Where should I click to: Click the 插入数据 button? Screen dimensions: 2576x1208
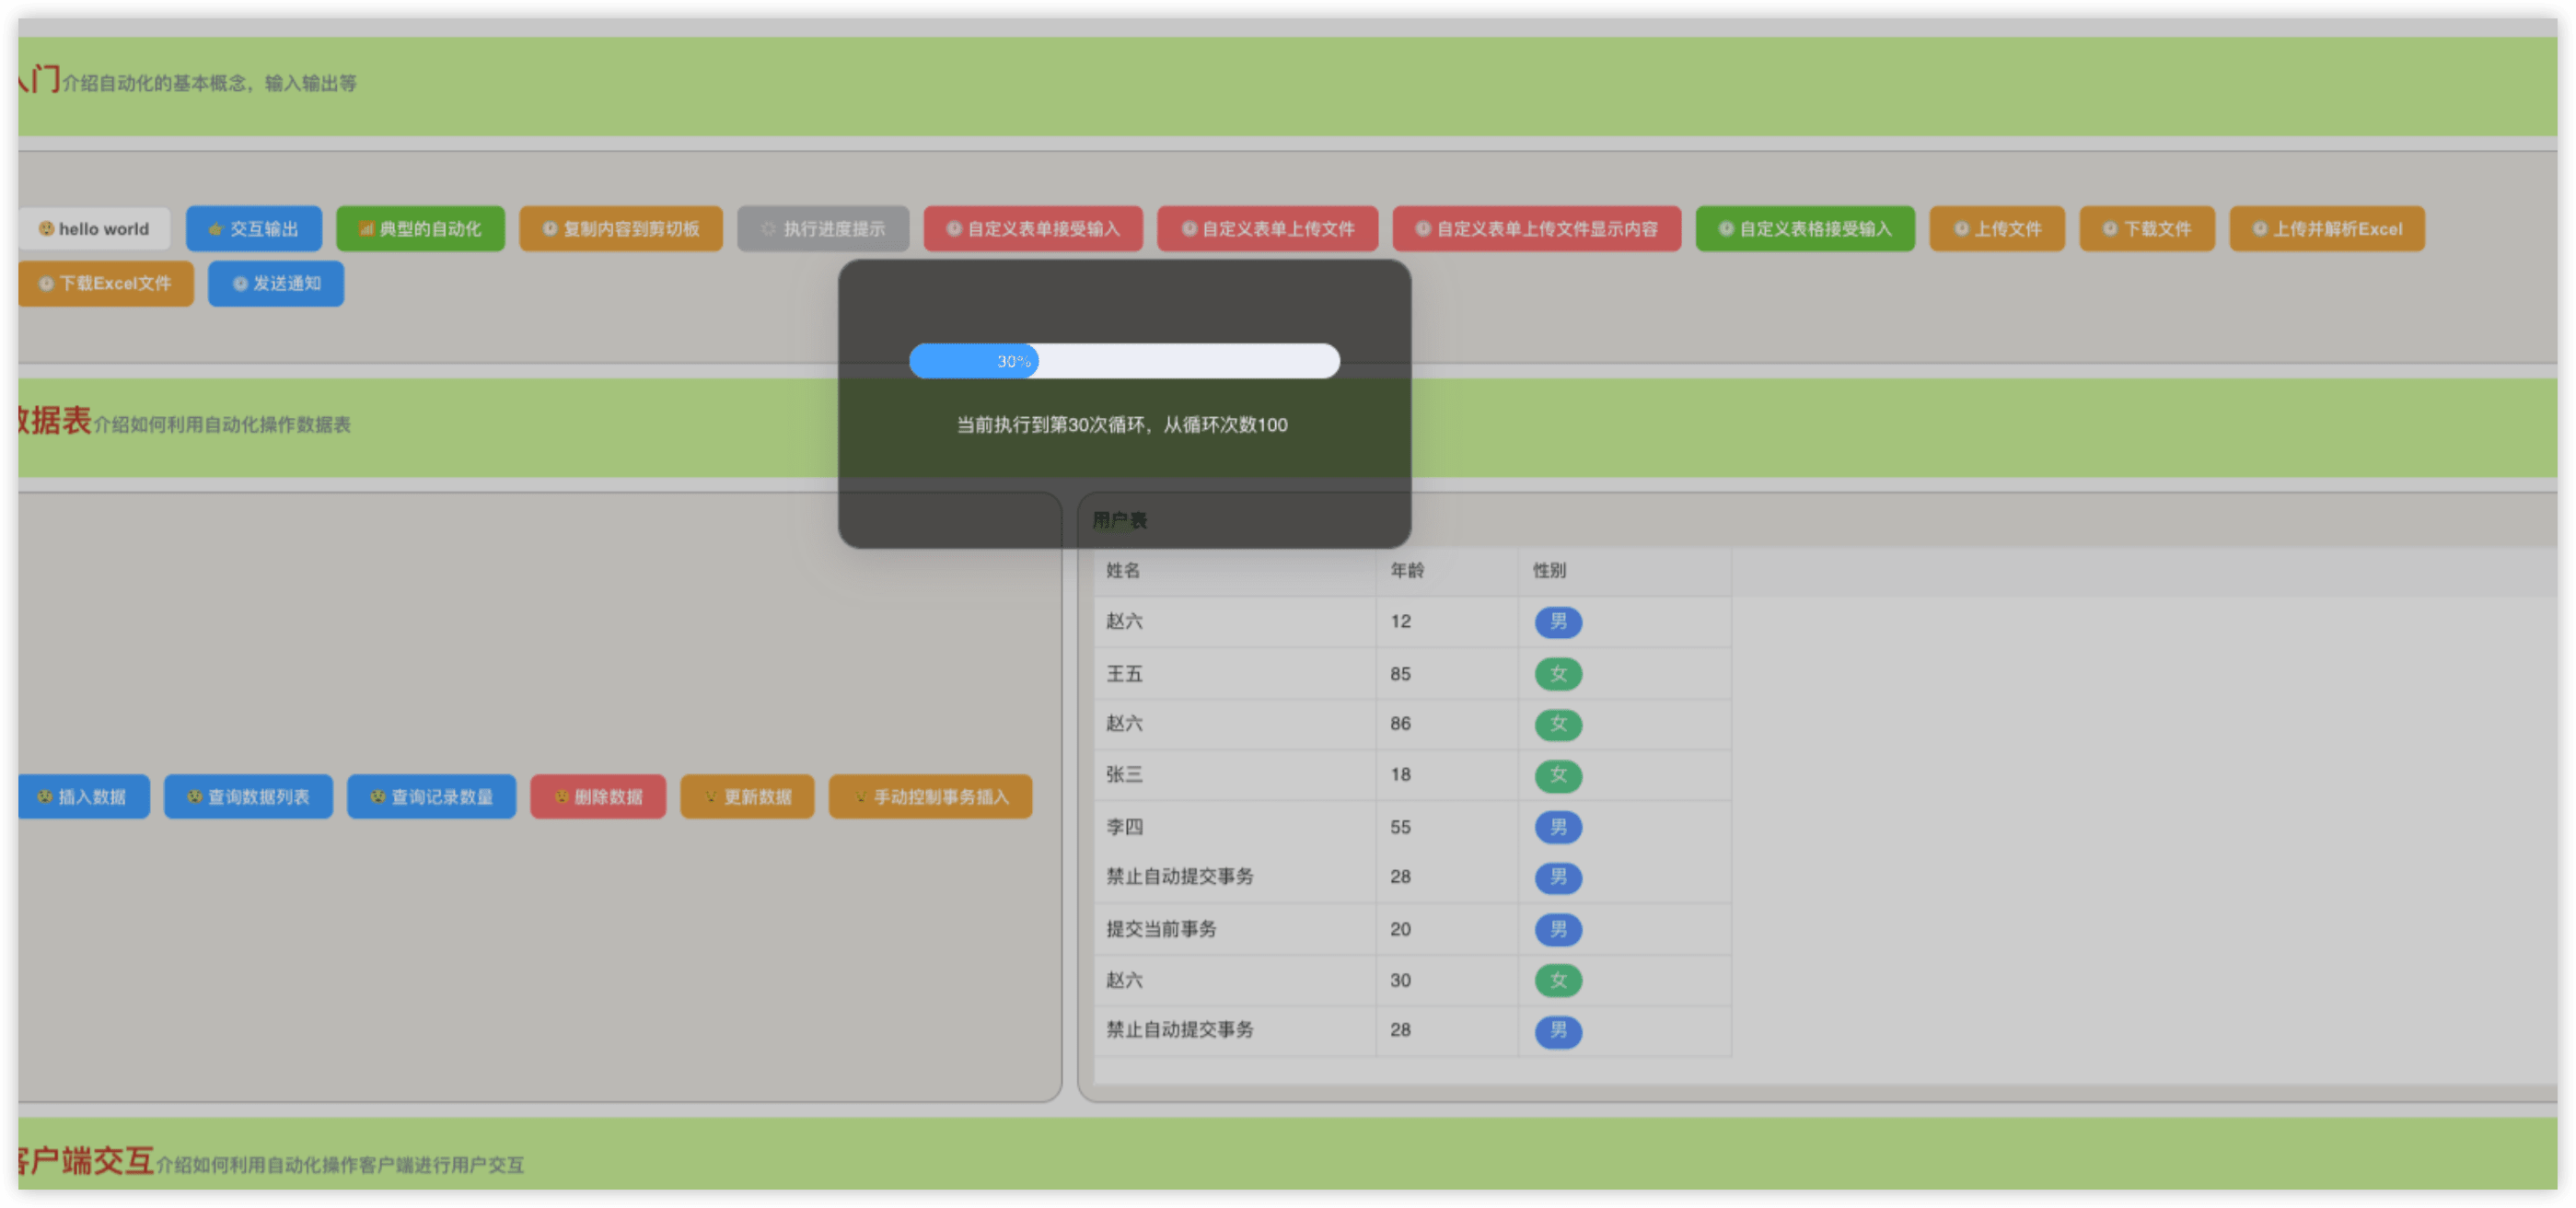point(84,797)
